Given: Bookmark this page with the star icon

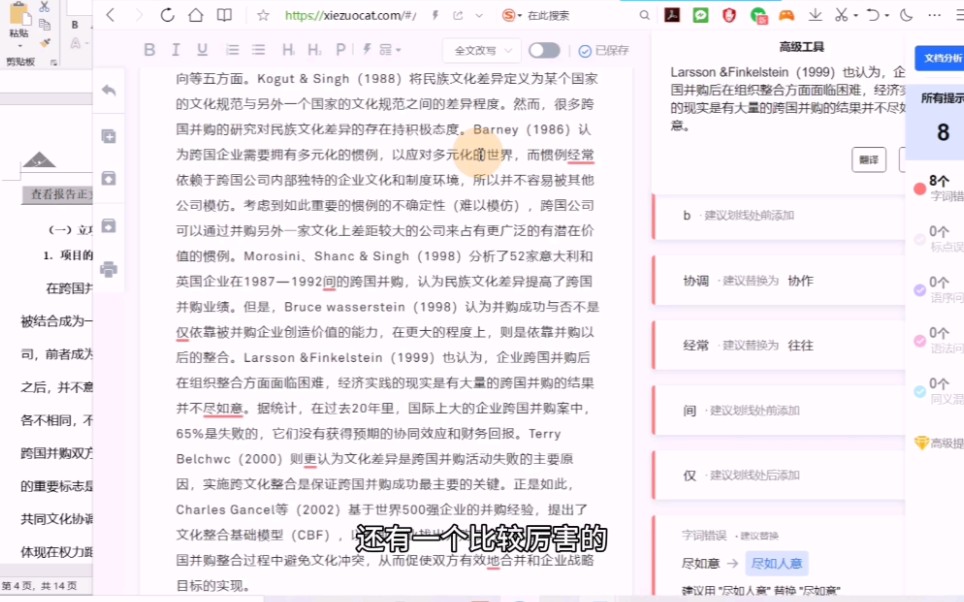Looking at the screenshot, I should tap(264, 15).
